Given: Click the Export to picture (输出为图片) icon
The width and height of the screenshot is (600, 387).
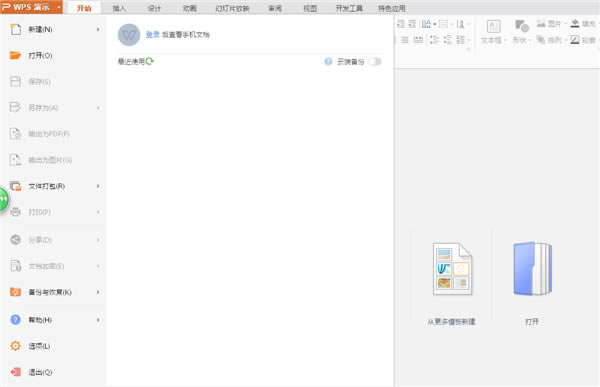Looking at the screenshot, I should (x=15, y=160).
